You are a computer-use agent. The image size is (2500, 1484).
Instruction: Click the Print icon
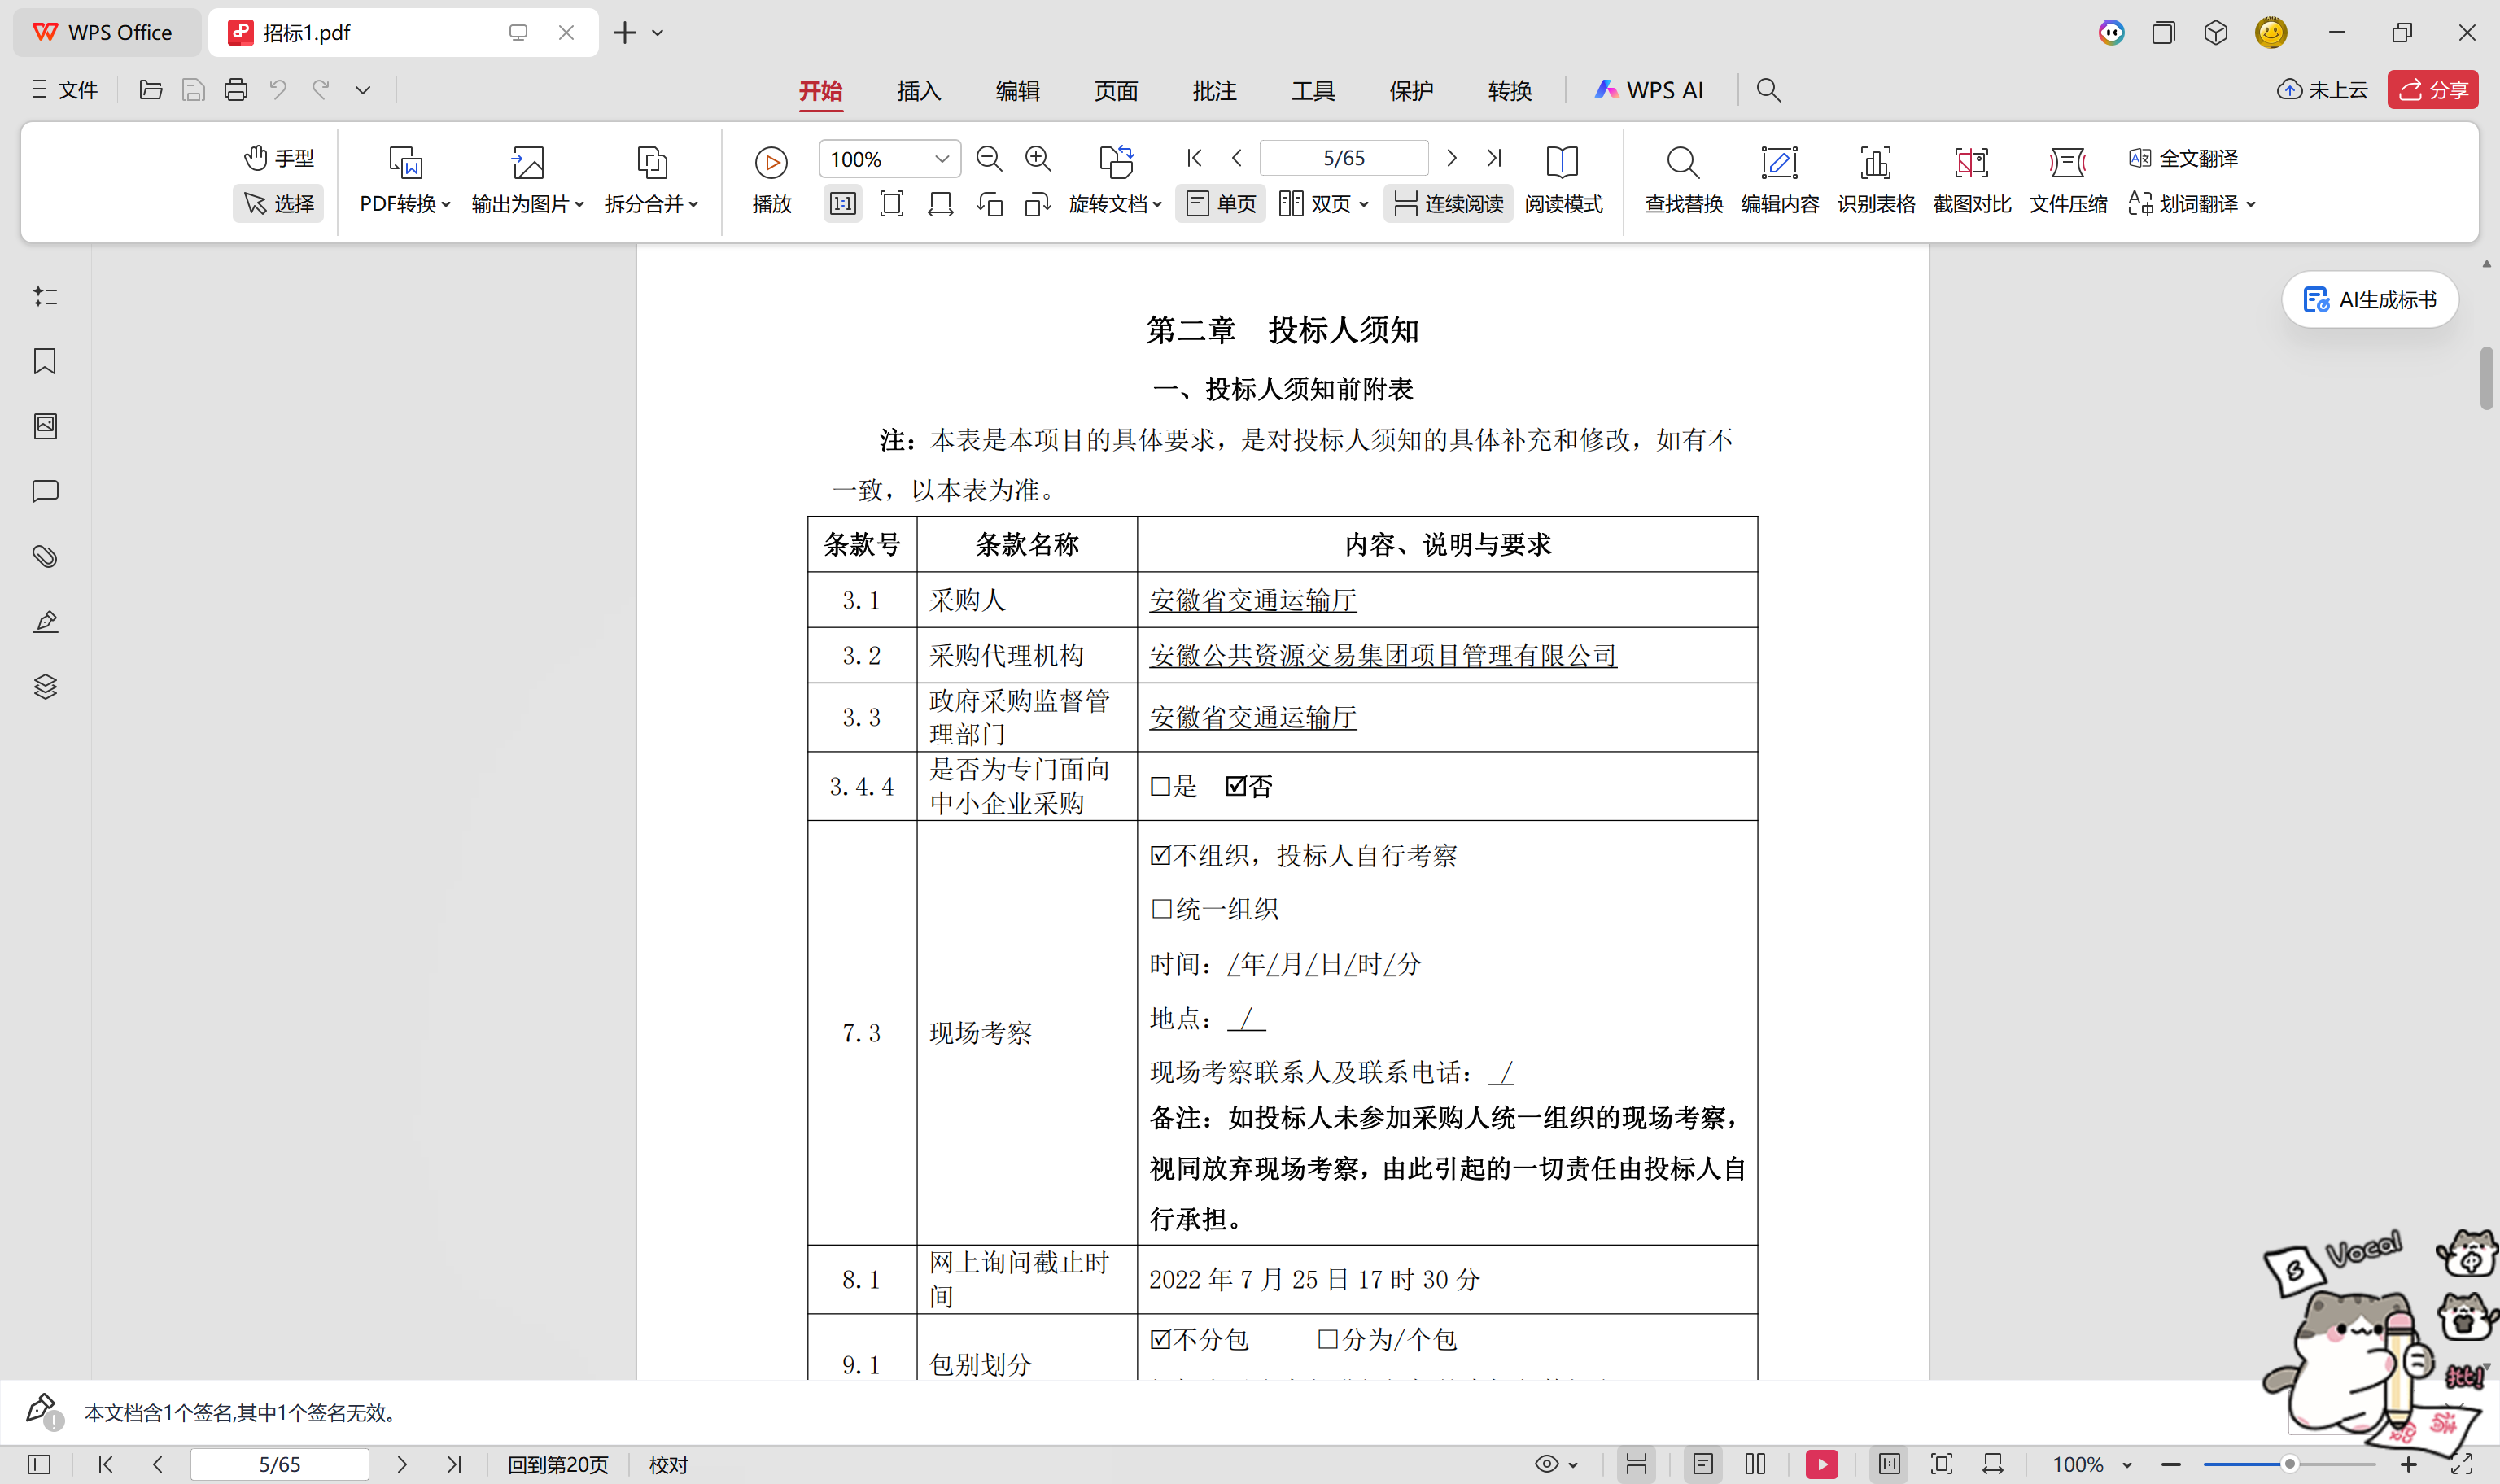point(236,90)
